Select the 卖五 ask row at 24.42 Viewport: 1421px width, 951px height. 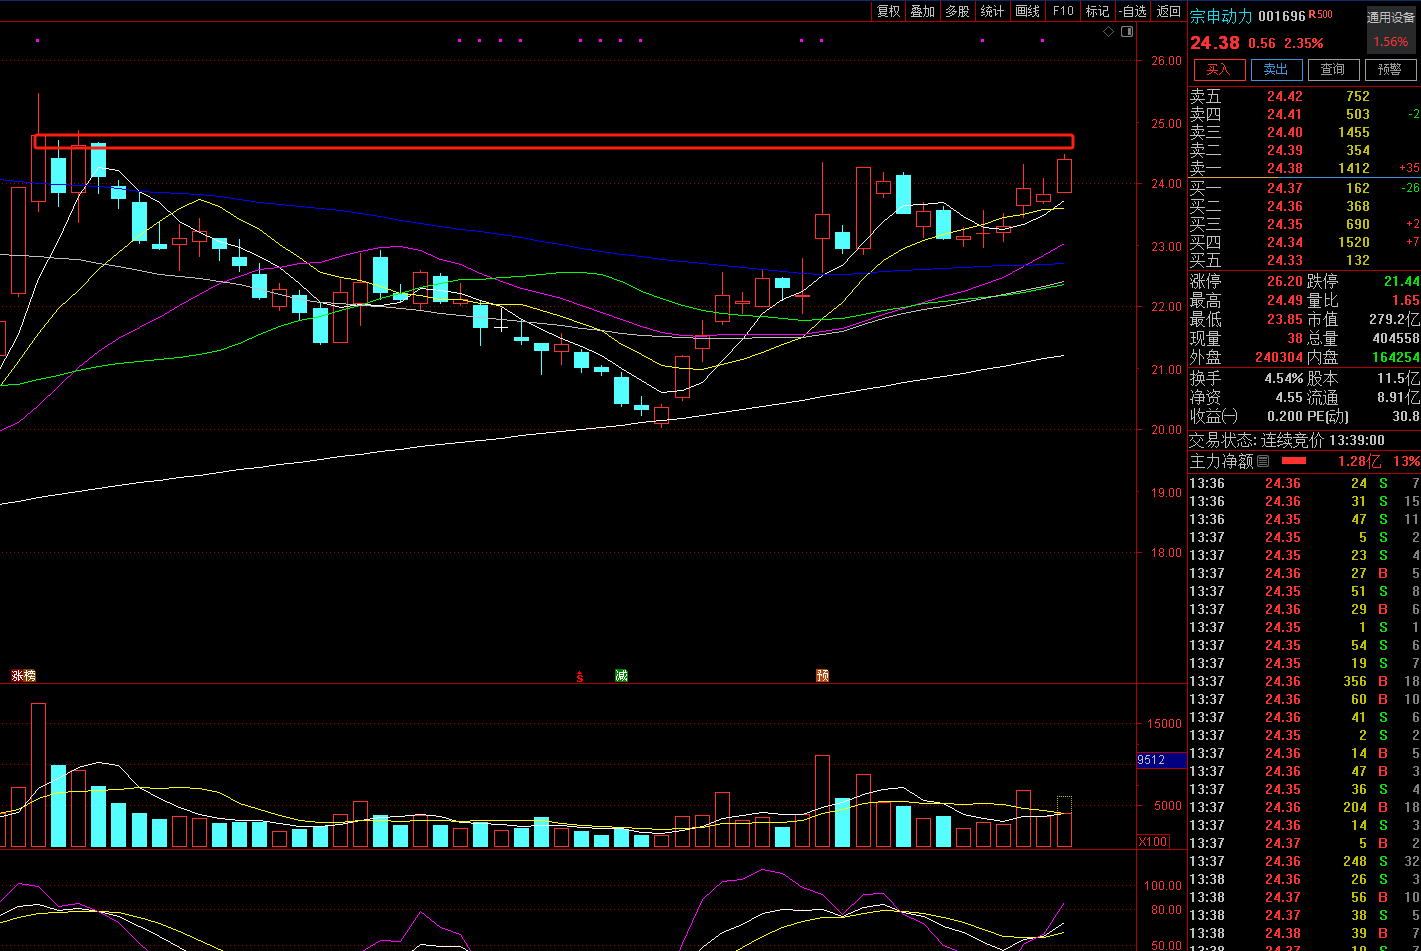(x=1304, y=96)
